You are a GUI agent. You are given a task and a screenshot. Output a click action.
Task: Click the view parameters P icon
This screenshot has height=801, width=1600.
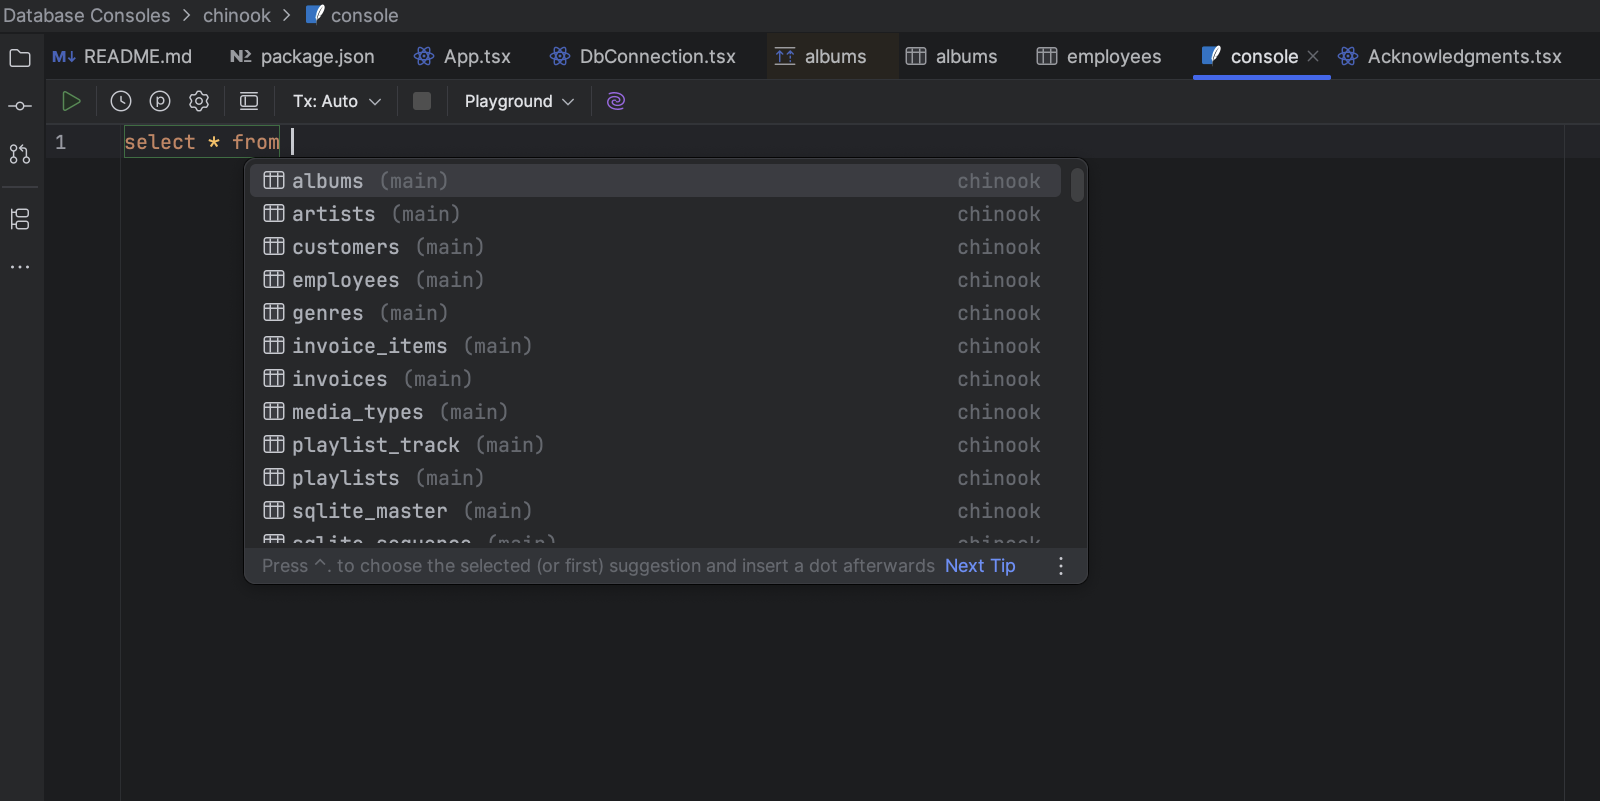pos(160,101)
